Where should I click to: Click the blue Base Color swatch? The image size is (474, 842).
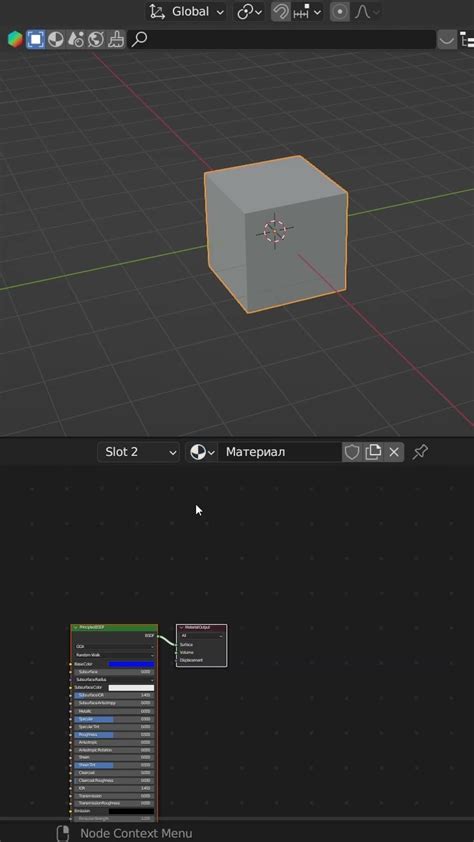[131, 664]
